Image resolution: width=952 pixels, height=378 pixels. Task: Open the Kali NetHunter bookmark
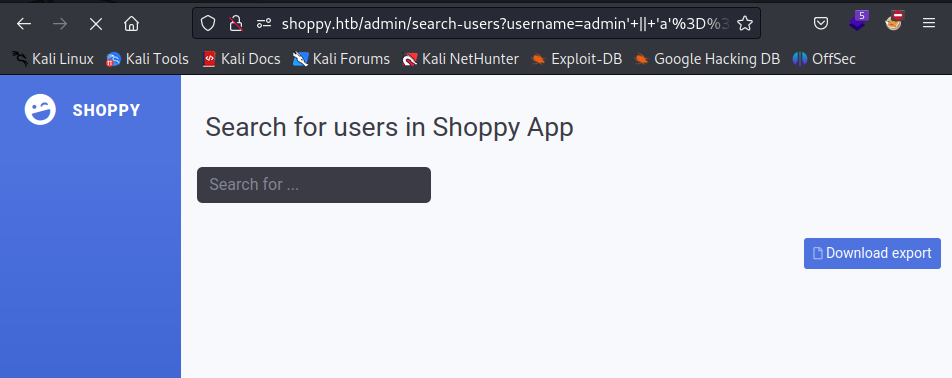coord(461,59)
